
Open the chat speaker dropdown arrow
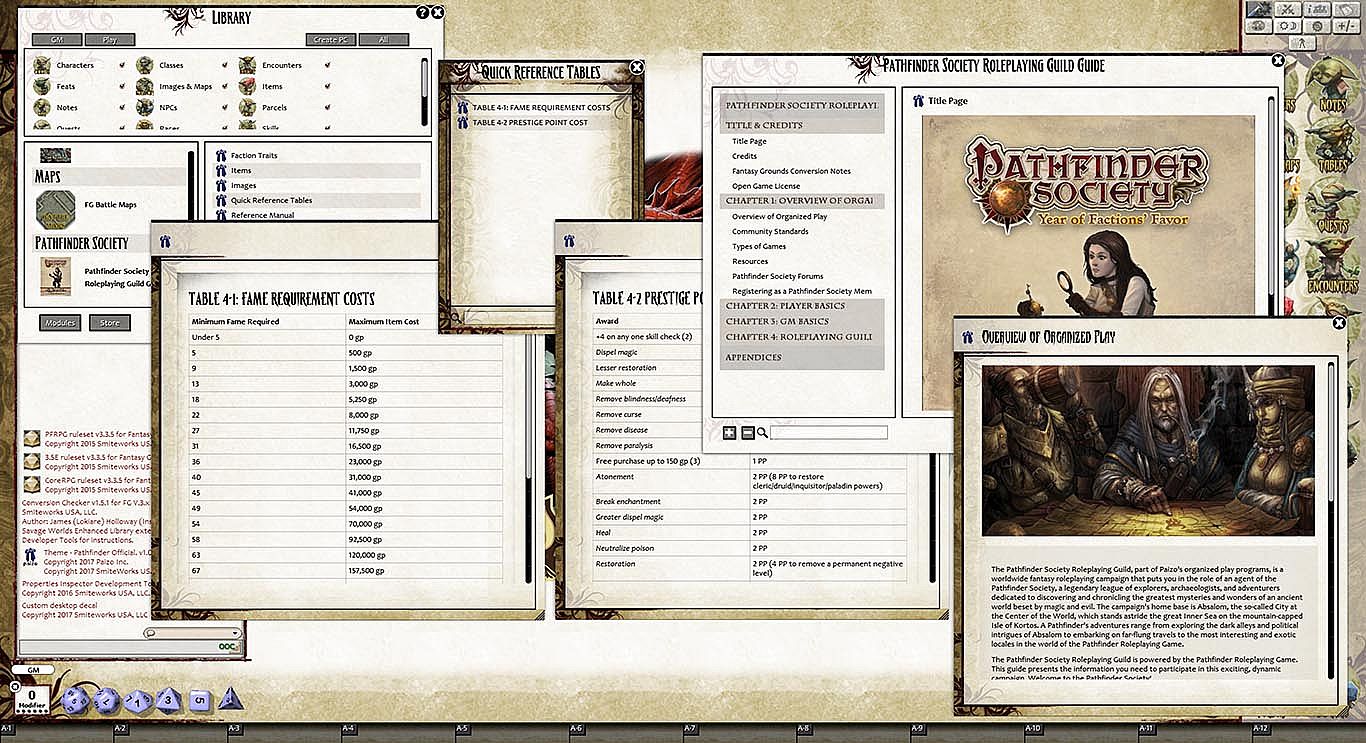[x=236, y=633]
